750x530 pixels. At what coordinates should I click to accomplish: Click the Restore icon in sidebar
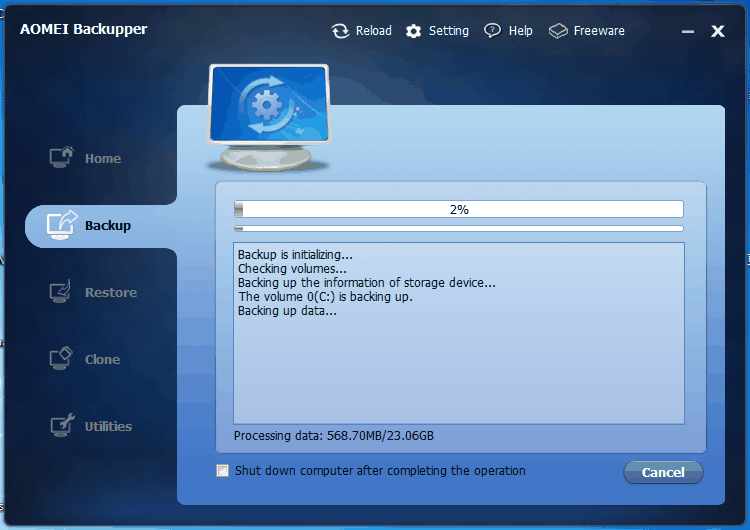point(61,291)
